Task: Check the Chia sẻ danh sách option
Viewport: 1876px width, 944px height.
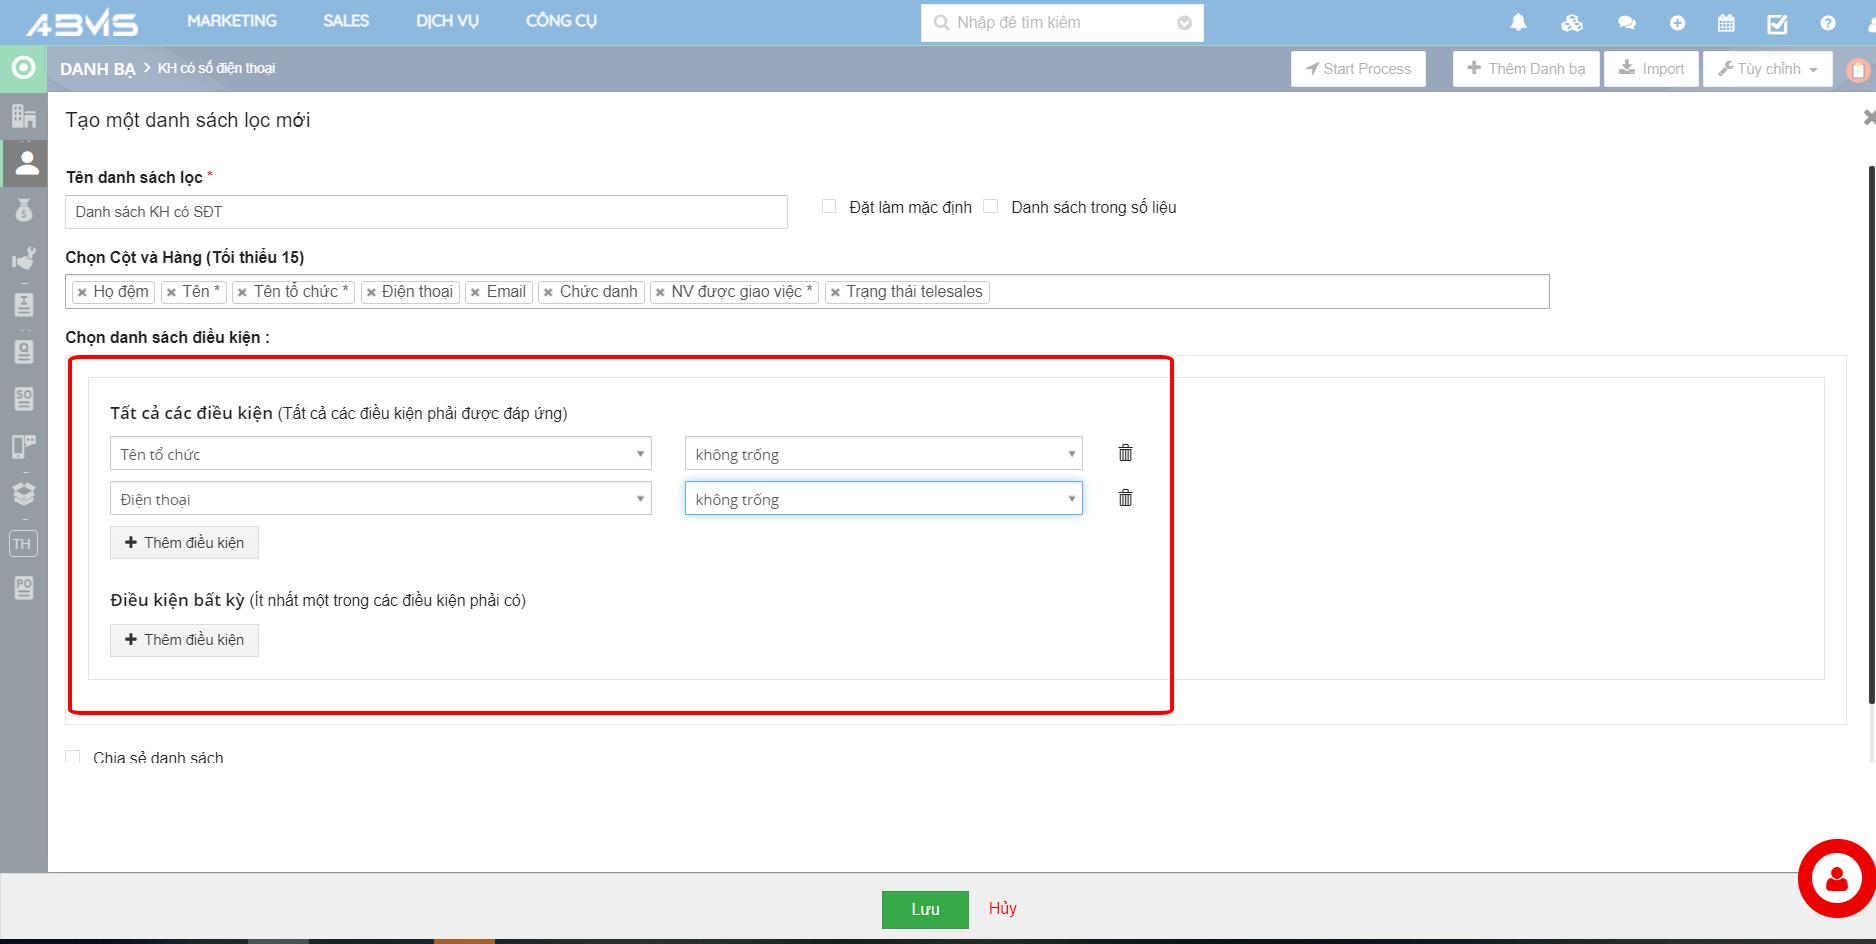Action: (x=73, y=757)
